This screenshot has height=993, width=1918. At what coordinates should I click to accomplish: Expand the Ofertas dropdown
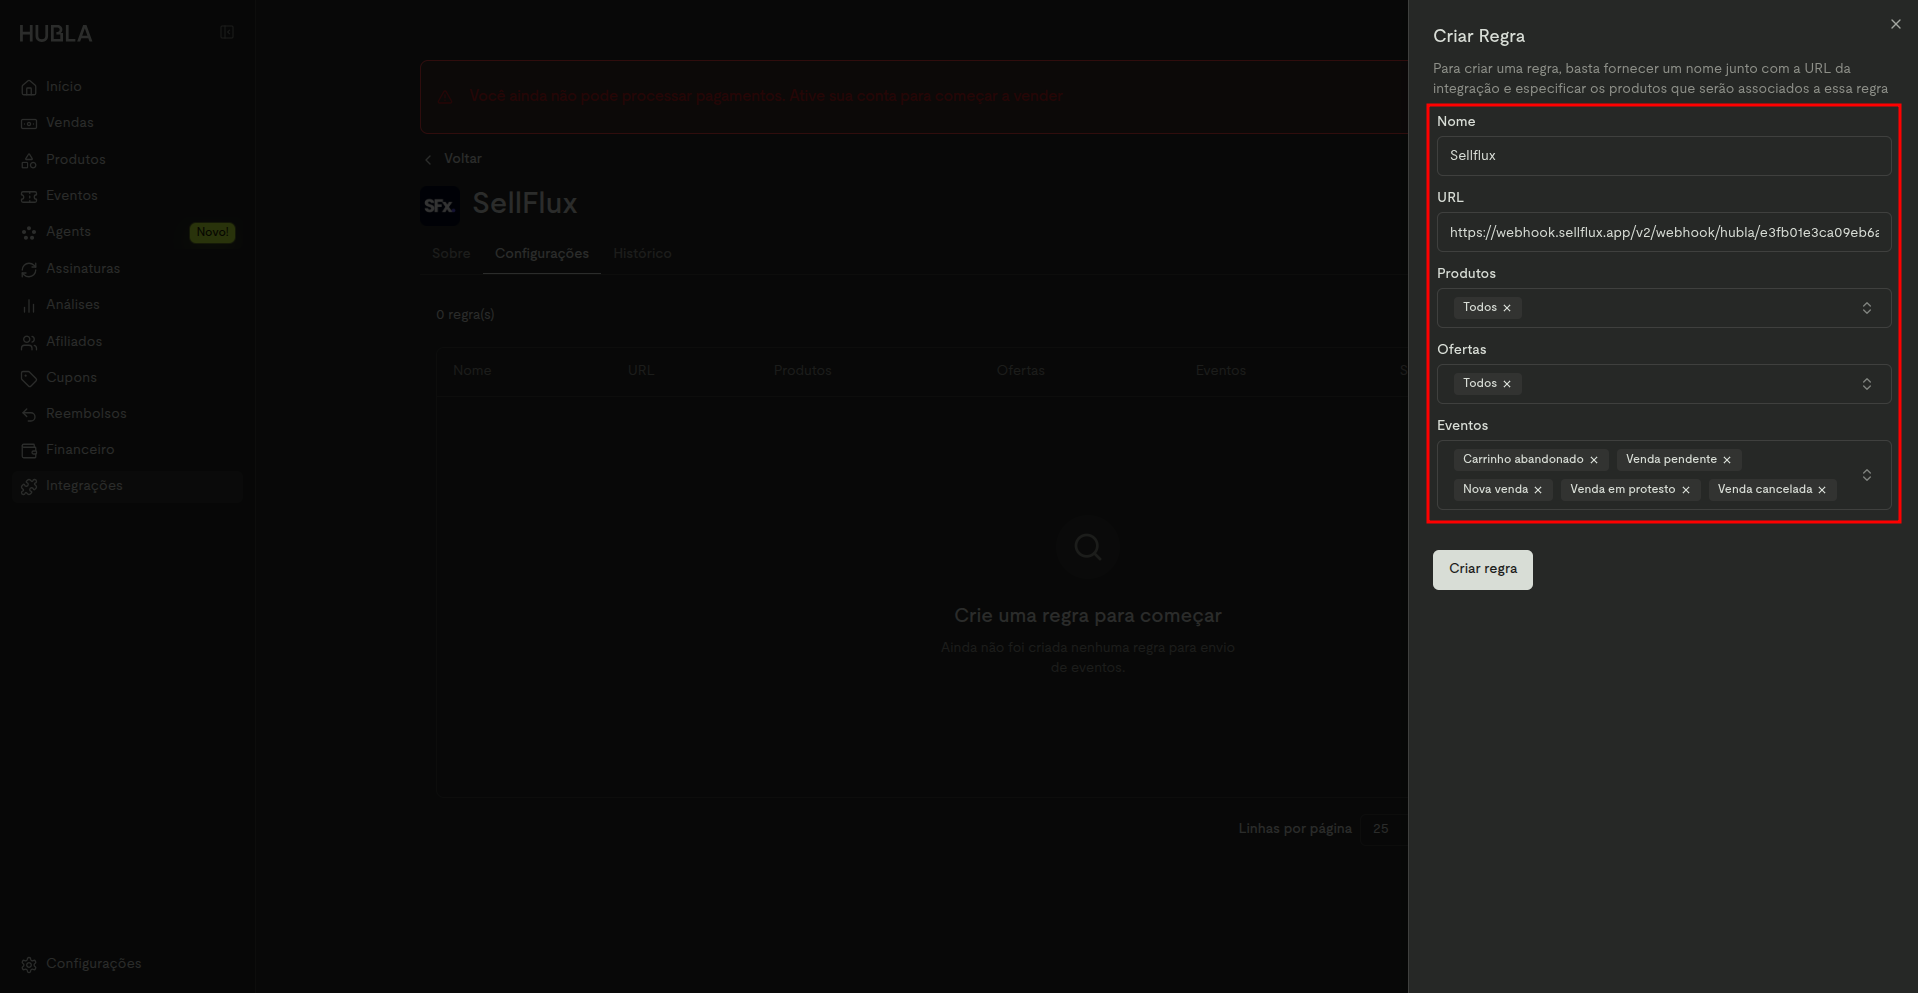pos(1866,384)
